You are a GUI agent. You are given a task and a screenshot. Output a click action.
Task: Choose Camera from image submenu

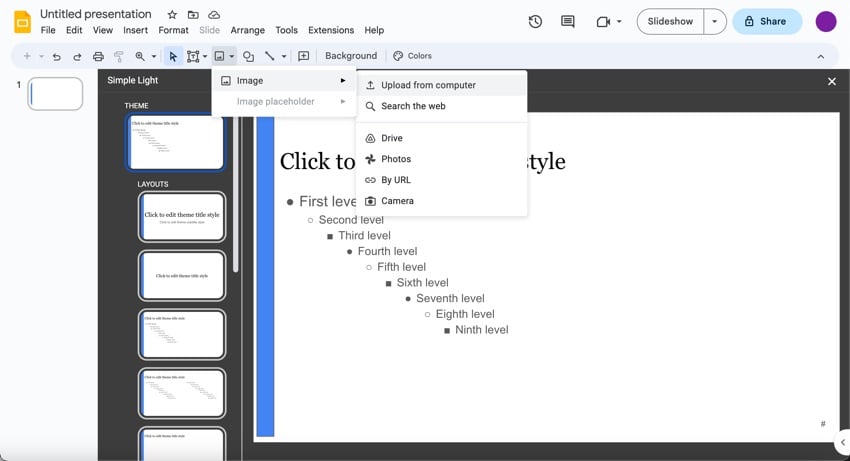point(397,201)
